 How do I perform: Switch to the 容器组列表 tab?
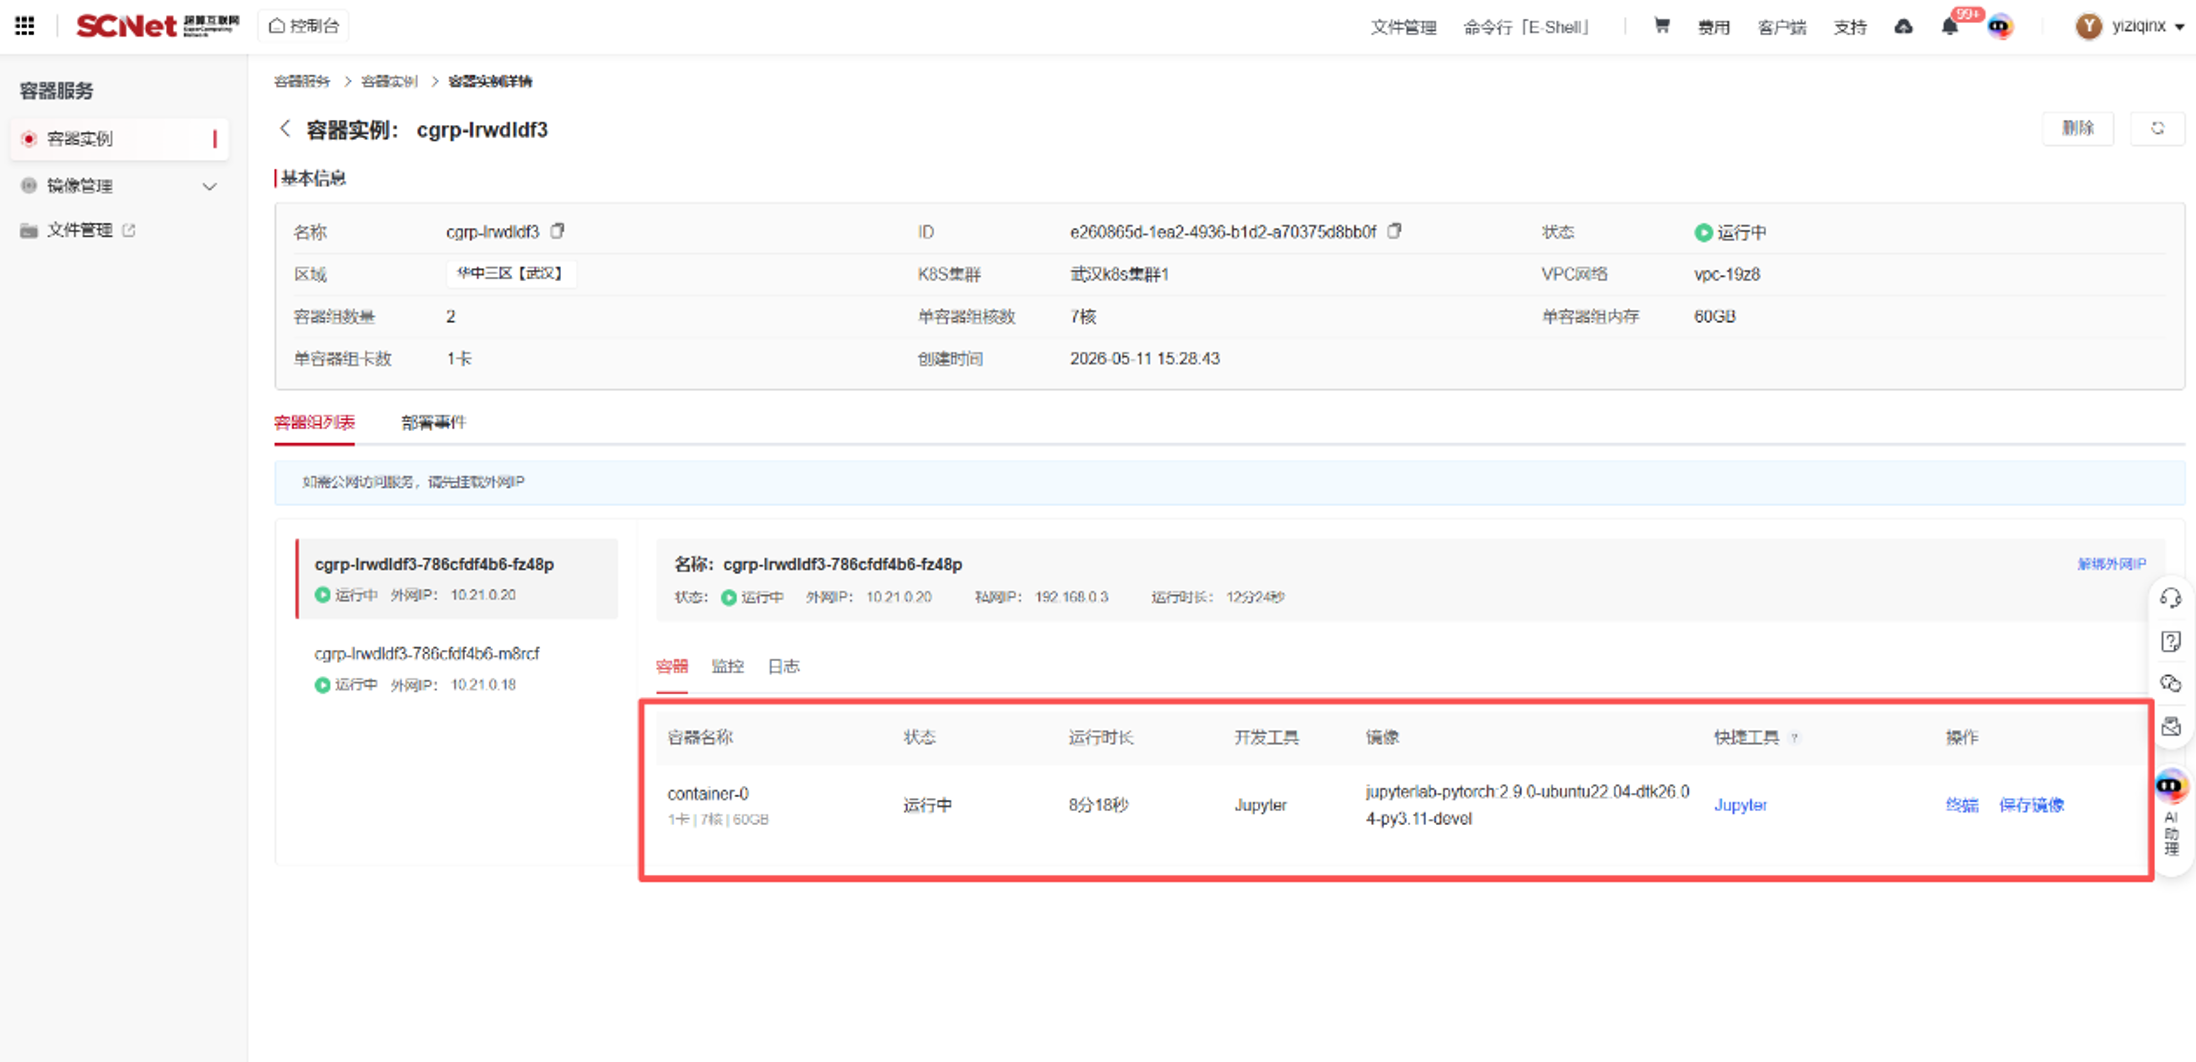click(315, 422)
